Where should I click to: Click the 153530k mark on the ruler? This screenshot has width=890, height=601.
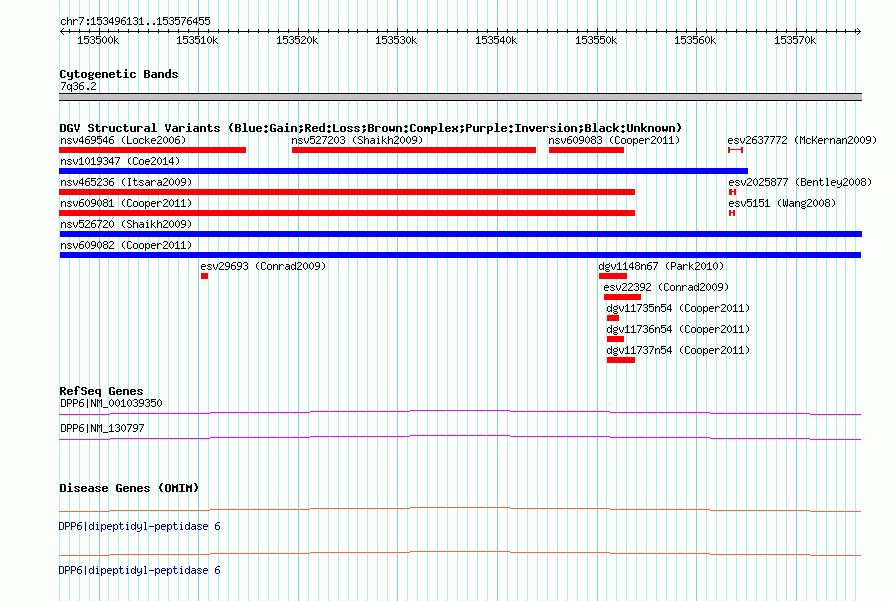[396, 40]
